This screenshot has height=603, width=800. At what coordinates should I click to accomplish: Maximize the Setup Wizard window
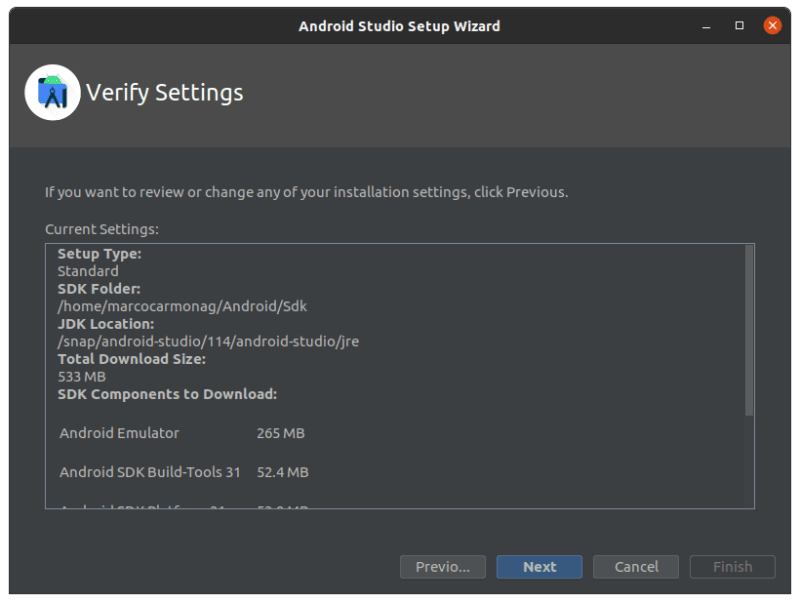(739, 26)
